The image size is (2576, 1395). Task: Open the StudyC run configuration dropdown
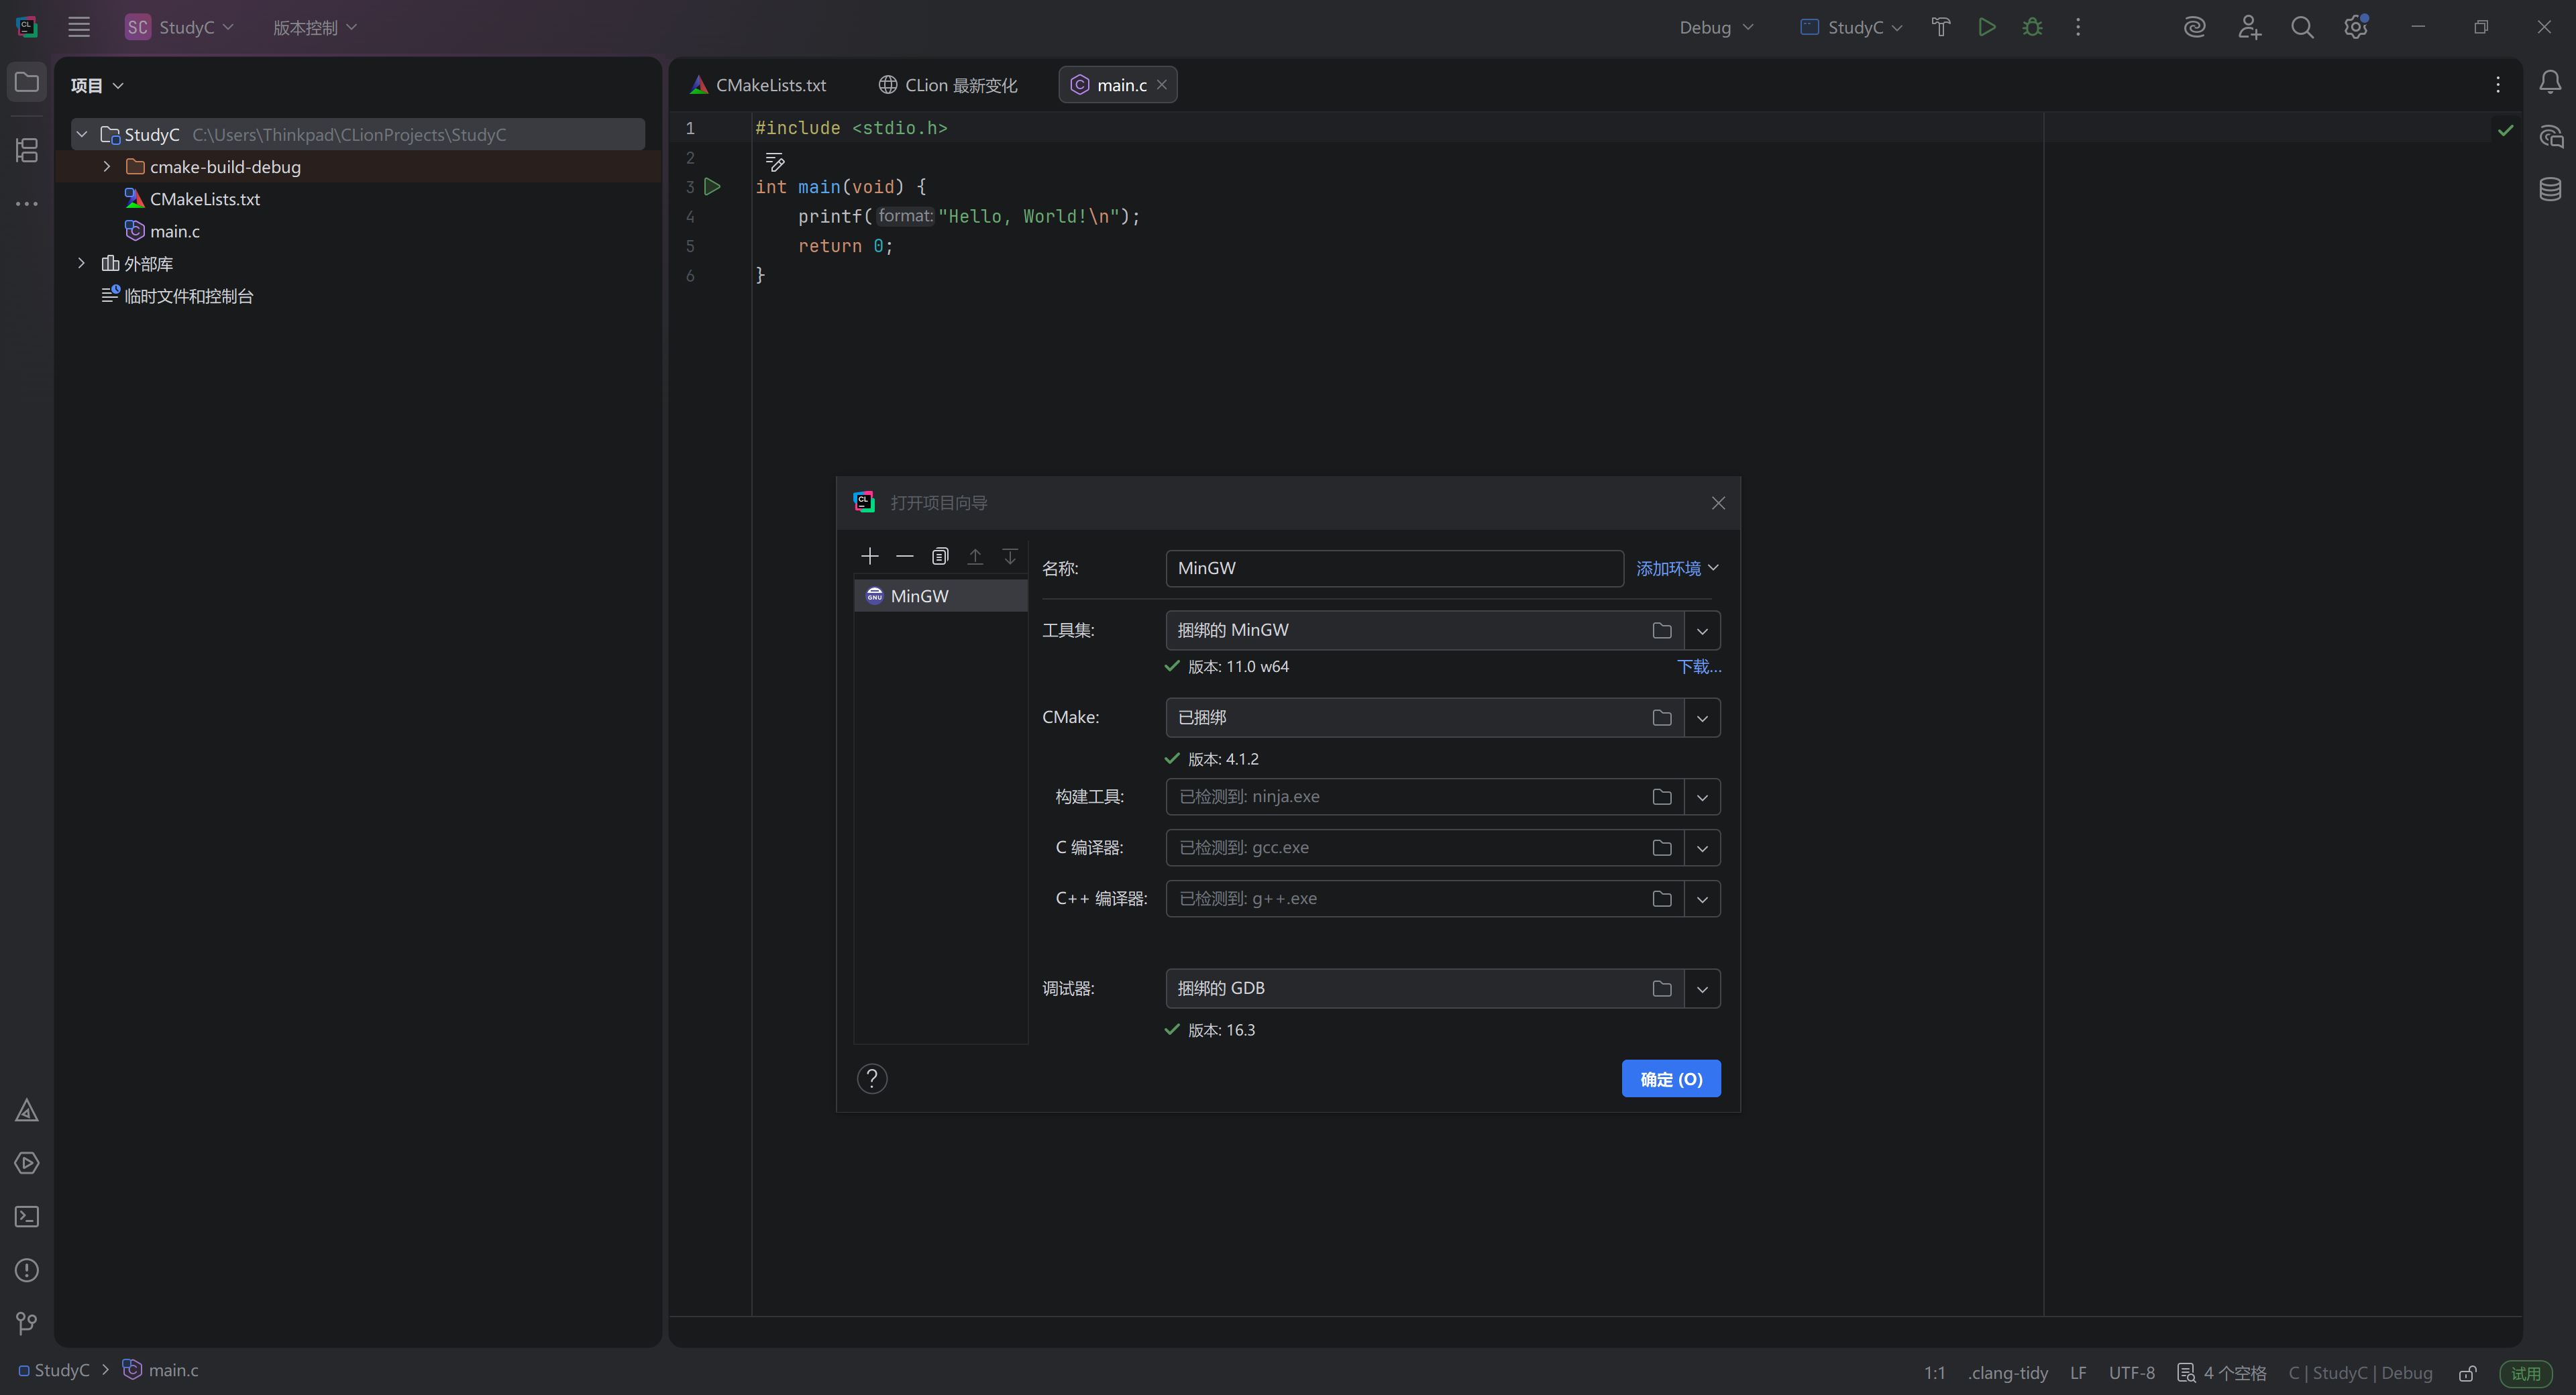click(x=1851, y=27)
